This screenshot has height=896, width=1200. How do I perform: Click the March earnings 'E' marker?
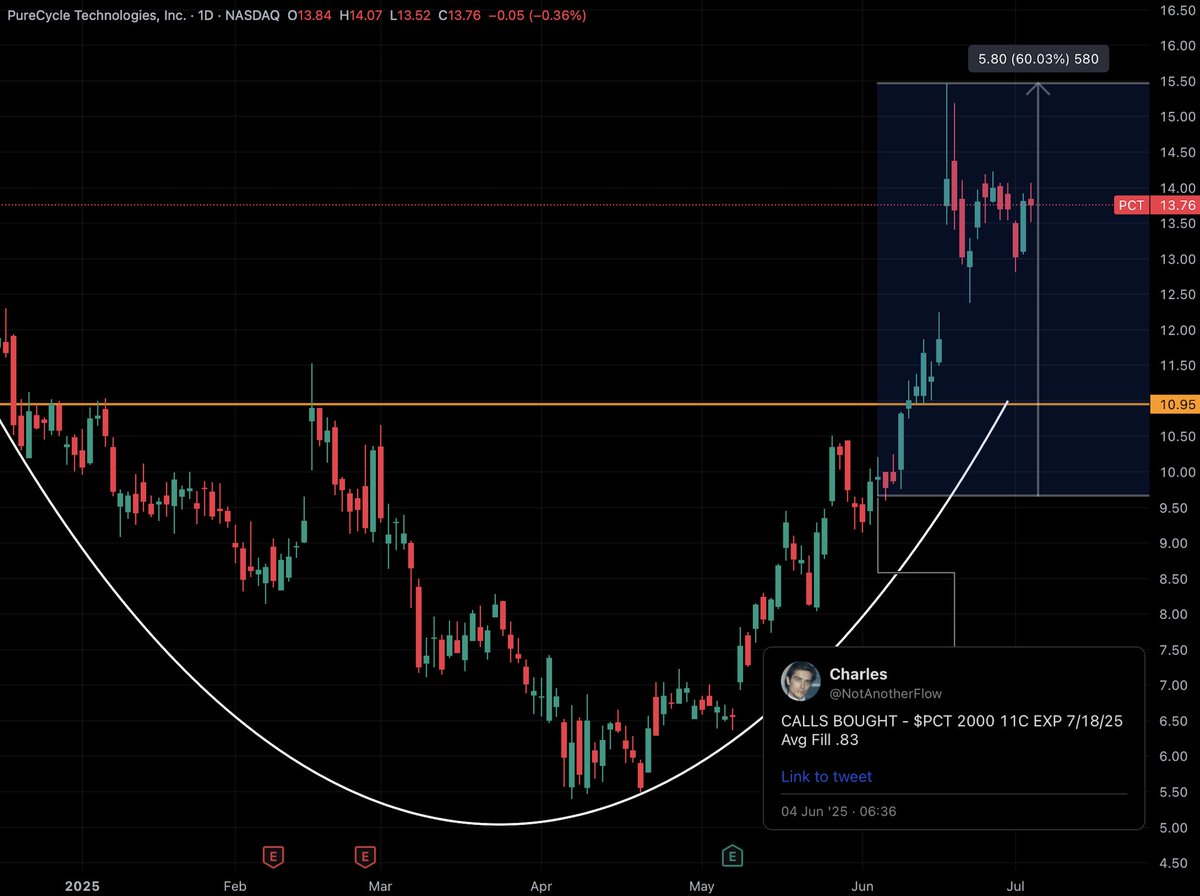tap(365, 856)
